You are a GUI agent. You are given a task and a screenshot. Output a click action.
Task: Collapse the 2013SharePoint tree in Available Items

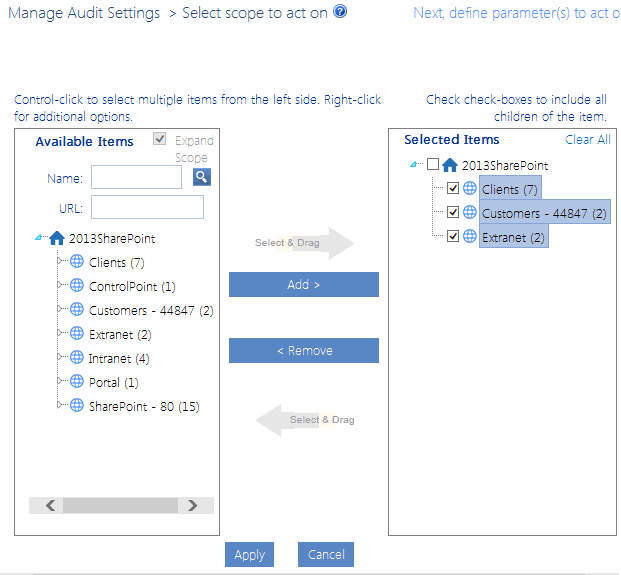click(39, 239)
